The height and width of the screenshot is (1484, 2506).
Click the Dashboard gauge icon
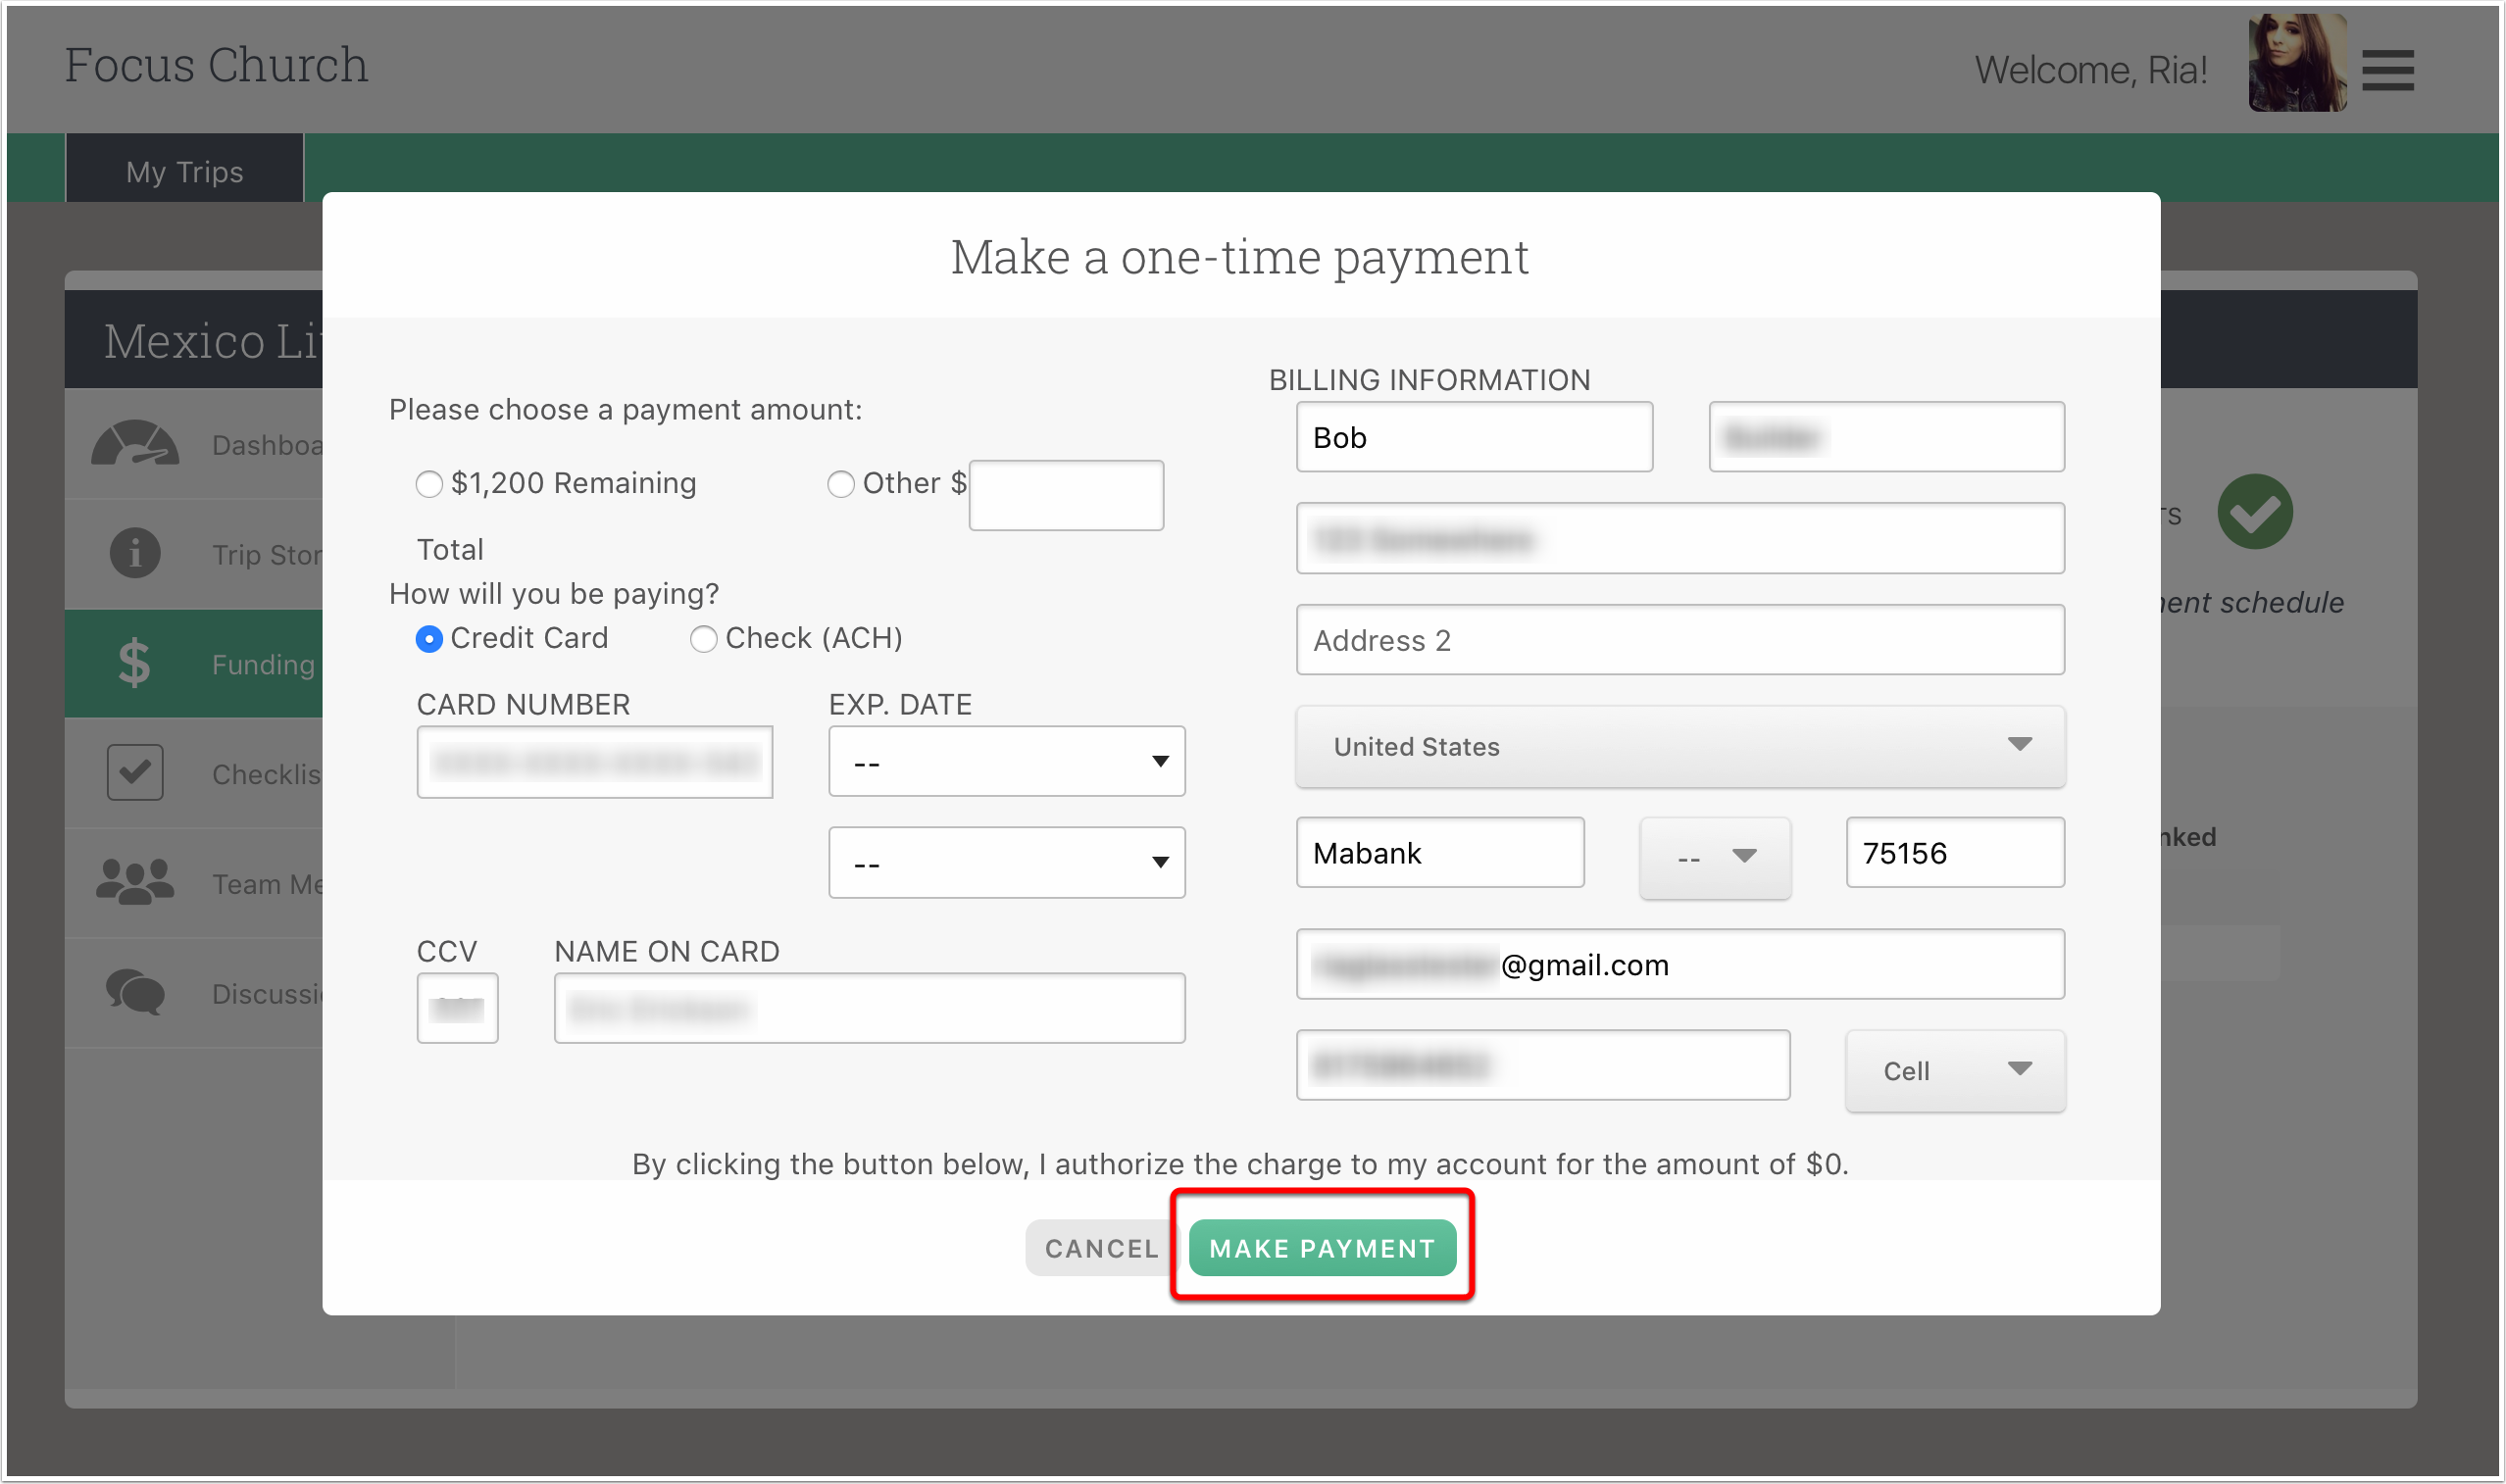(135, 444)
